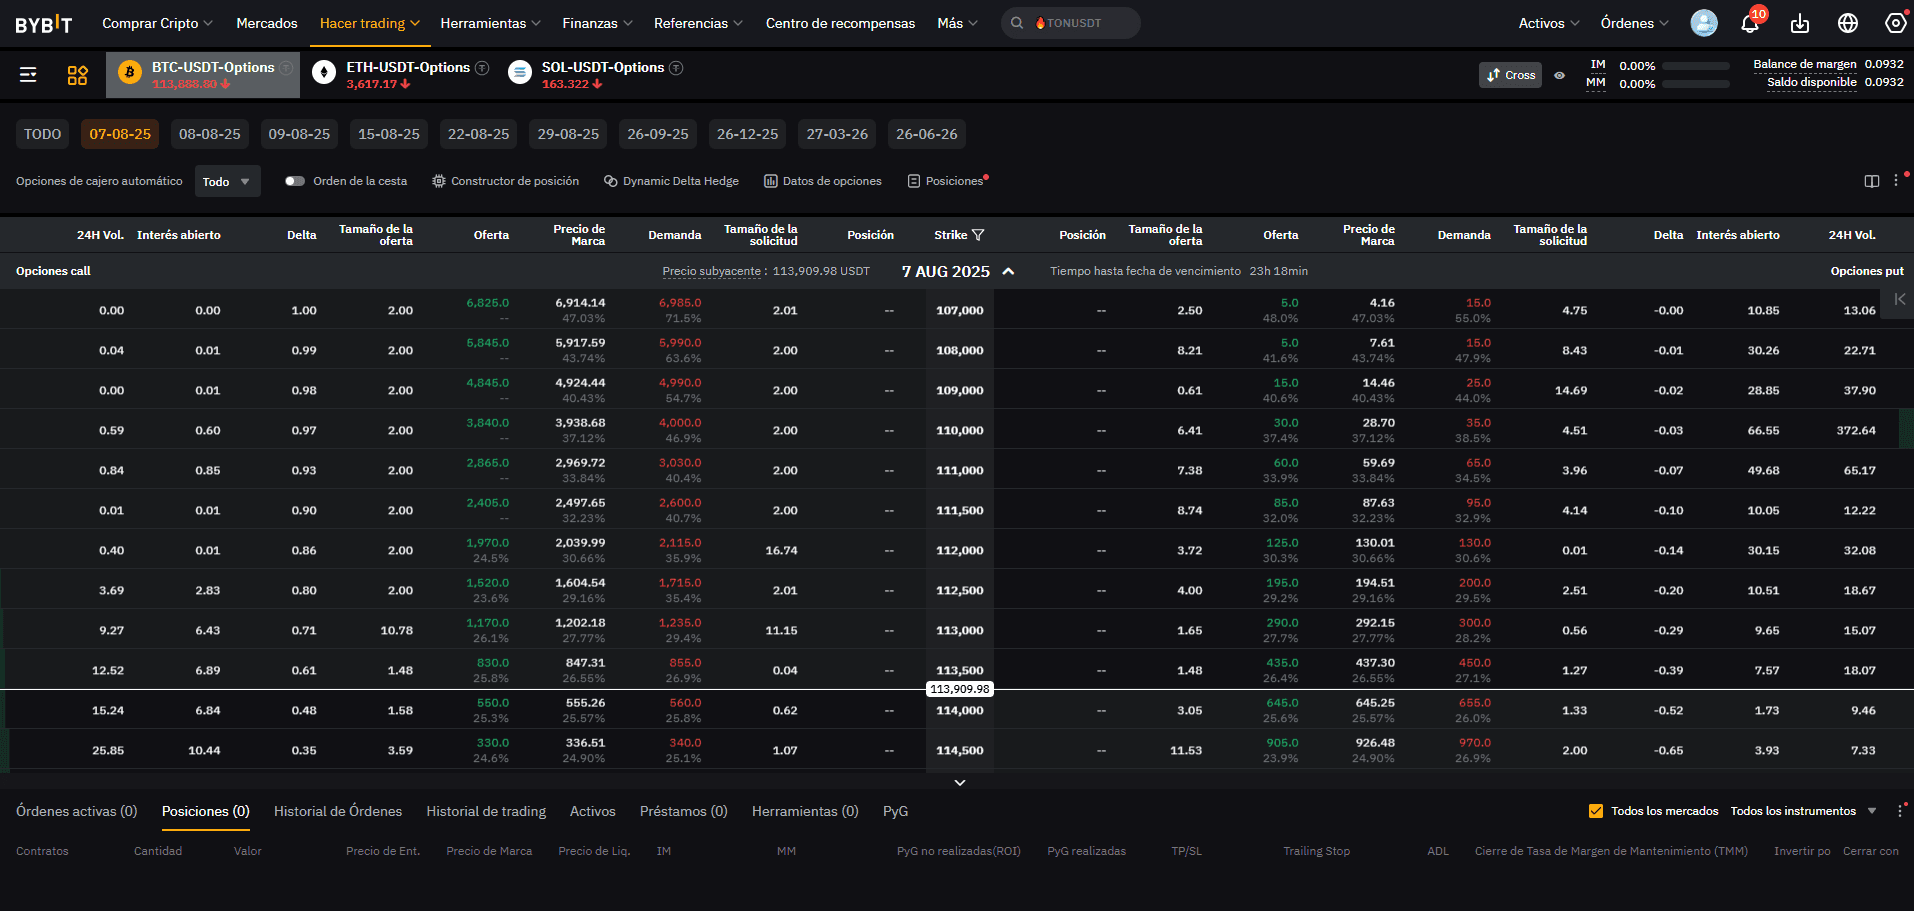
Task: Click the Precio subyacente label
Action: tap(711, 271)
